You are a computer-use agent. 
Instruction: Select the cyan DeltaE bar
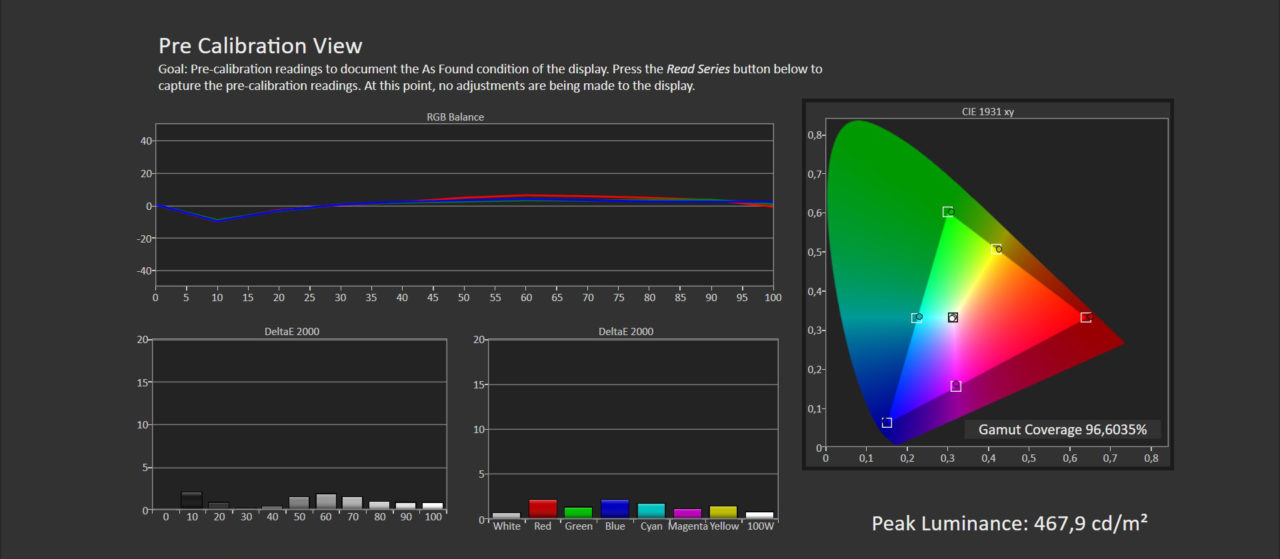651,511
